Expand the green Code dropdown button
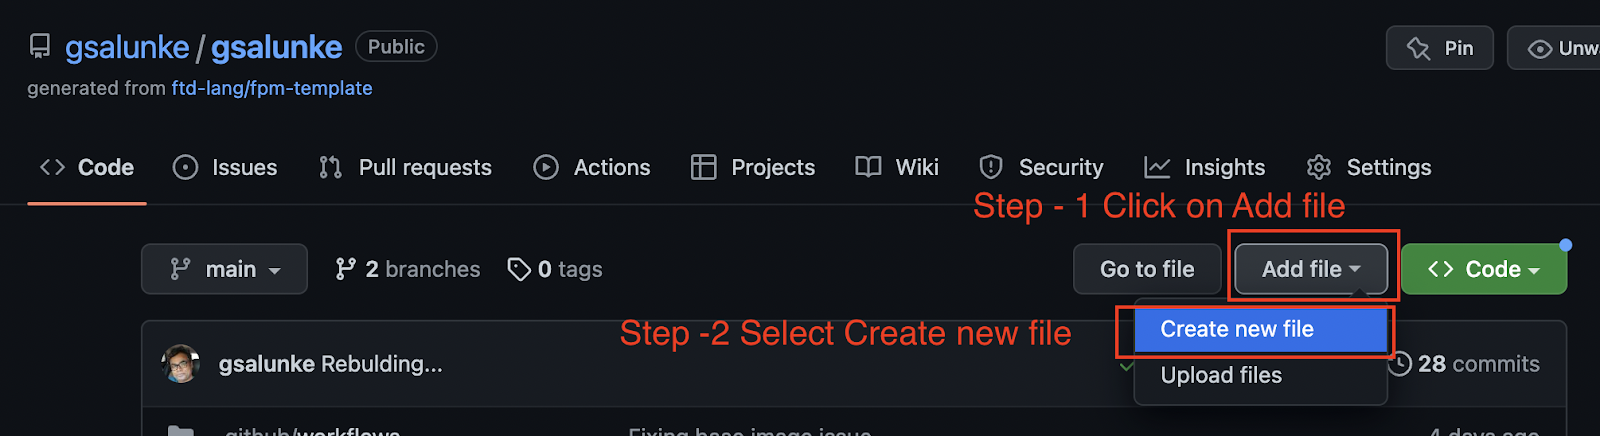The width and height of the screenshot is (1600, 436). coord(1484,269)
